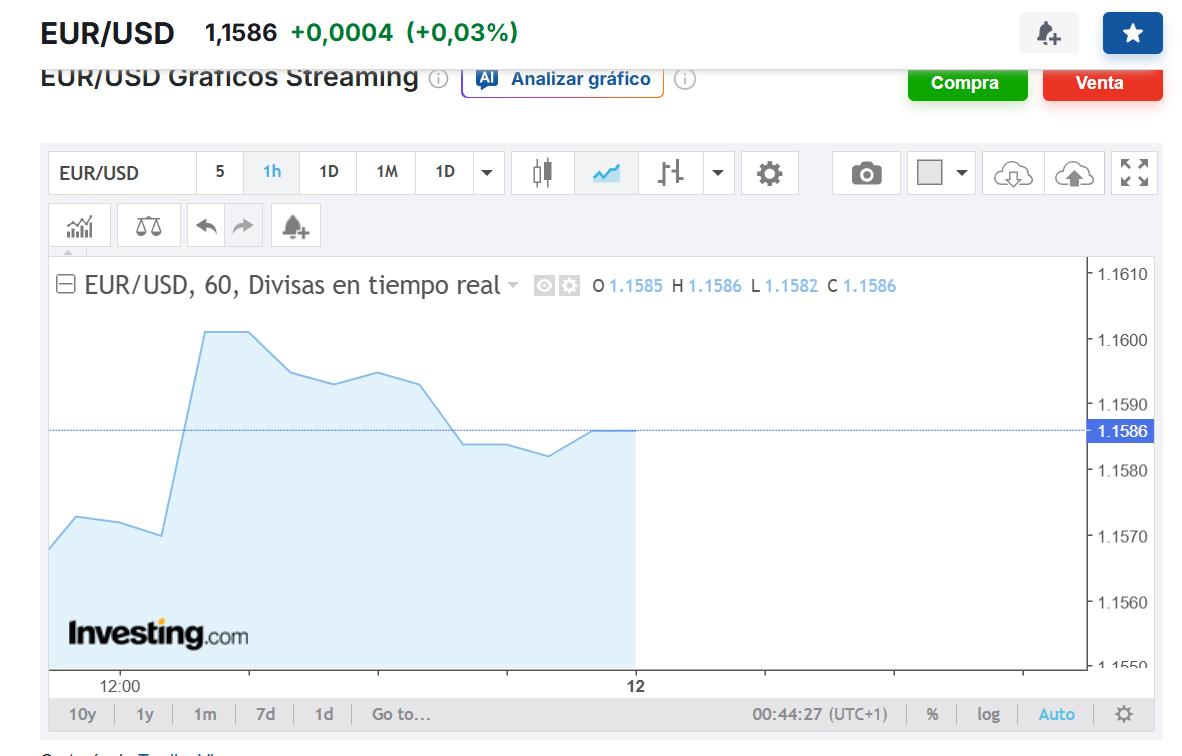The image size is (1182, 756).
Task: Toggle the percent scale option
Action: point(932,714)
